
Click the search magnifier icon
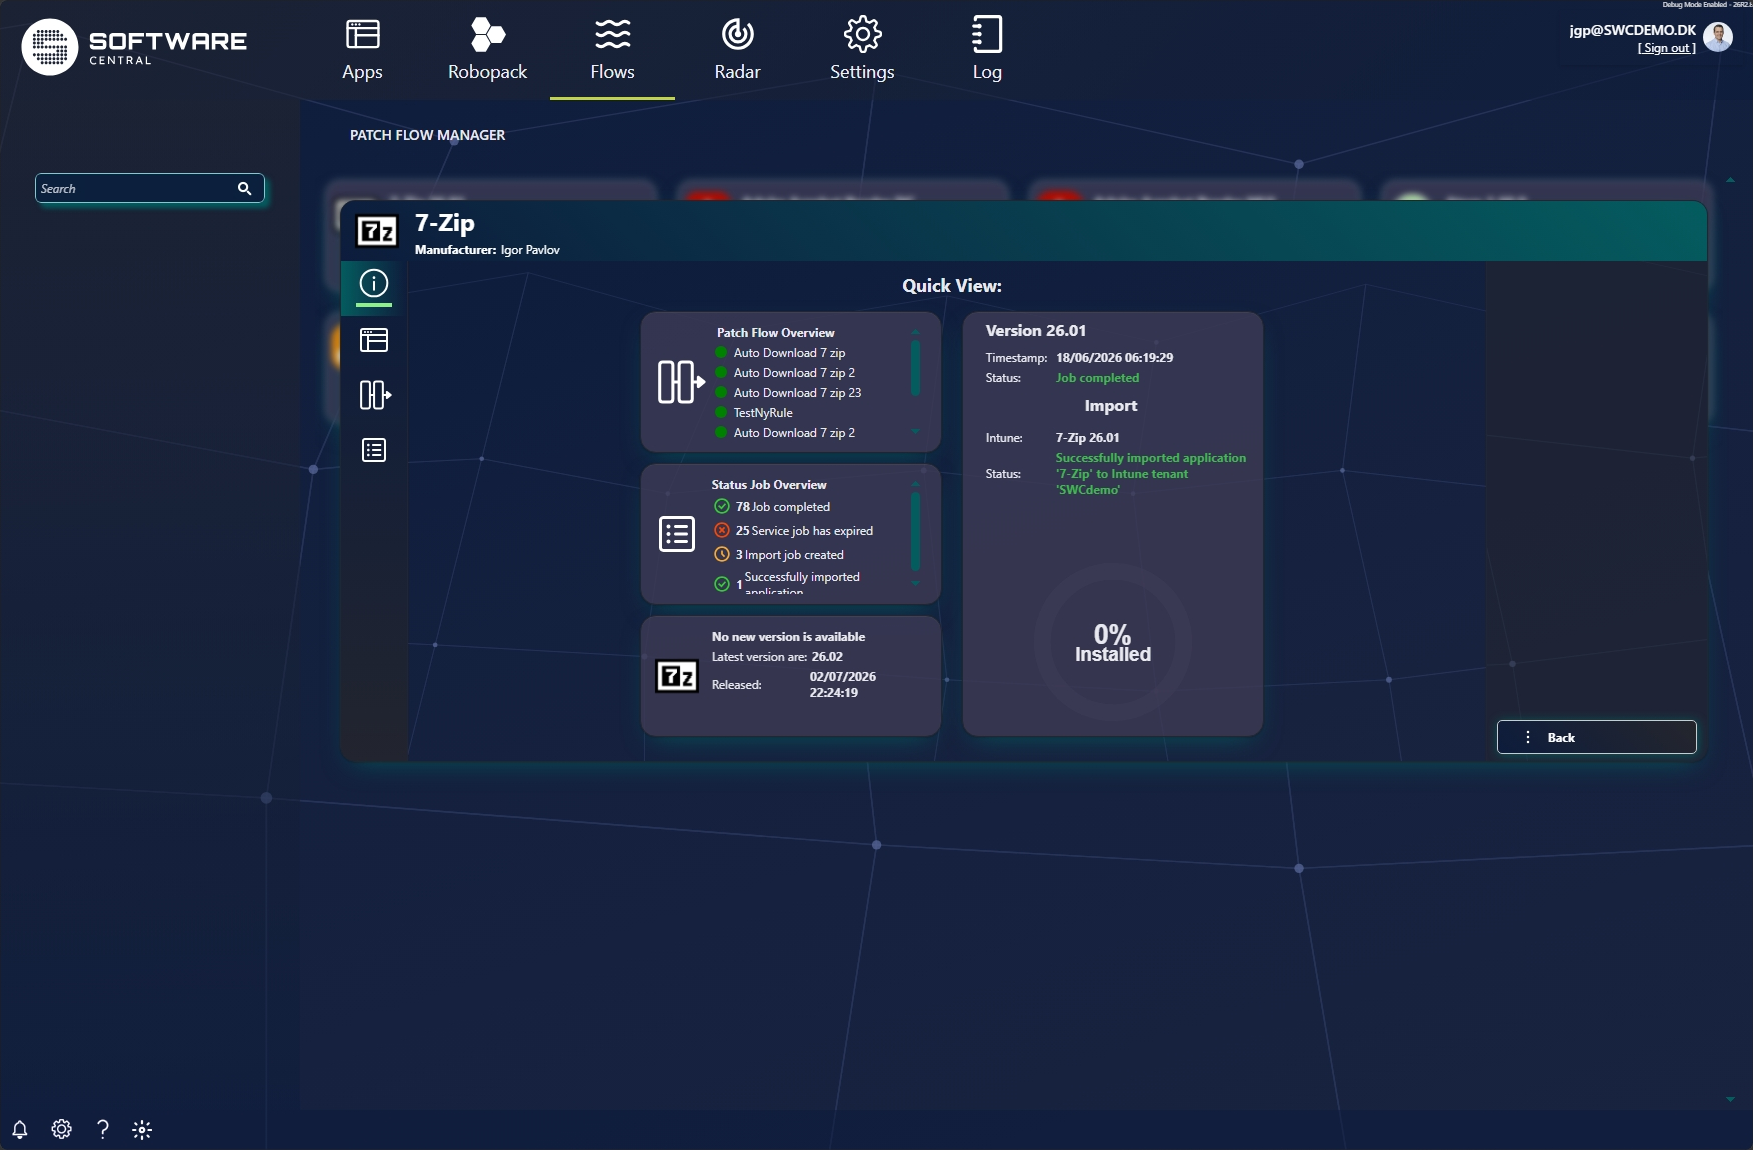pos(244,188)
